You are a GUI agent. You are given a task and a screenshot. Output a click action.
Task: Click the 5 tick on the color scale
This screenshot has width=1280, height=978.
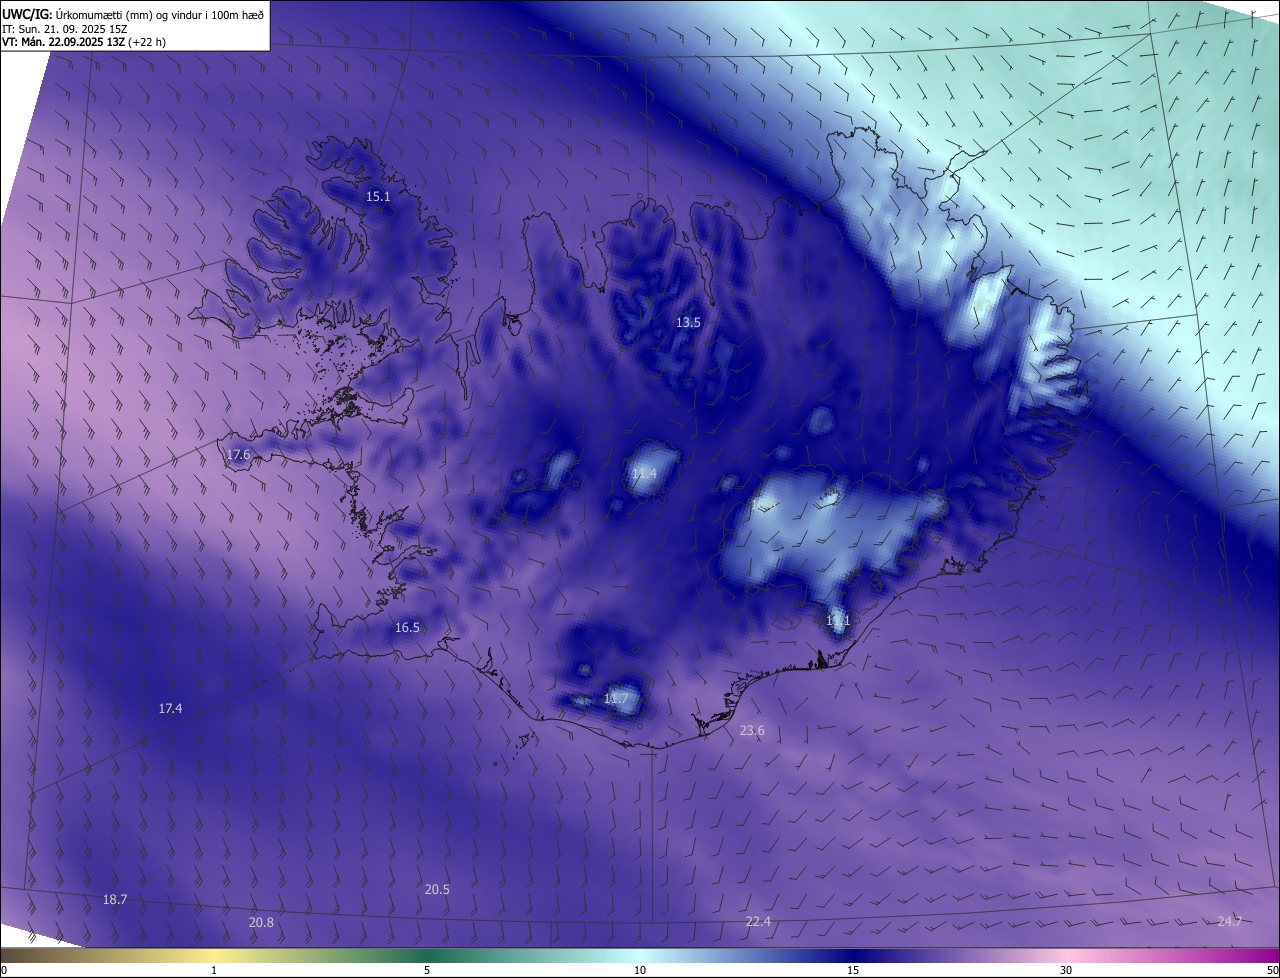[427, 970]
